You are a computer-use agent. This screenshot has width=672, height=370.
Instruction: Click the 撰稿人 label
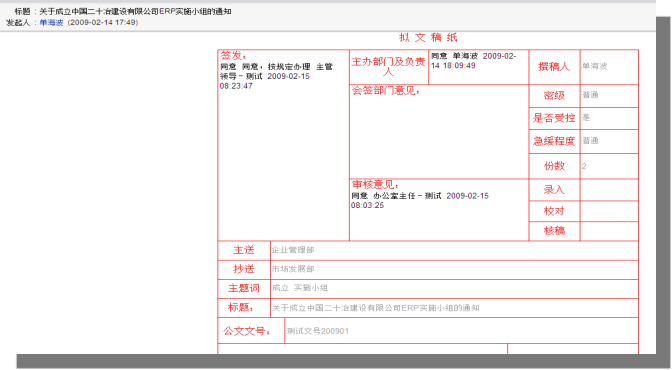coord(554,67)
